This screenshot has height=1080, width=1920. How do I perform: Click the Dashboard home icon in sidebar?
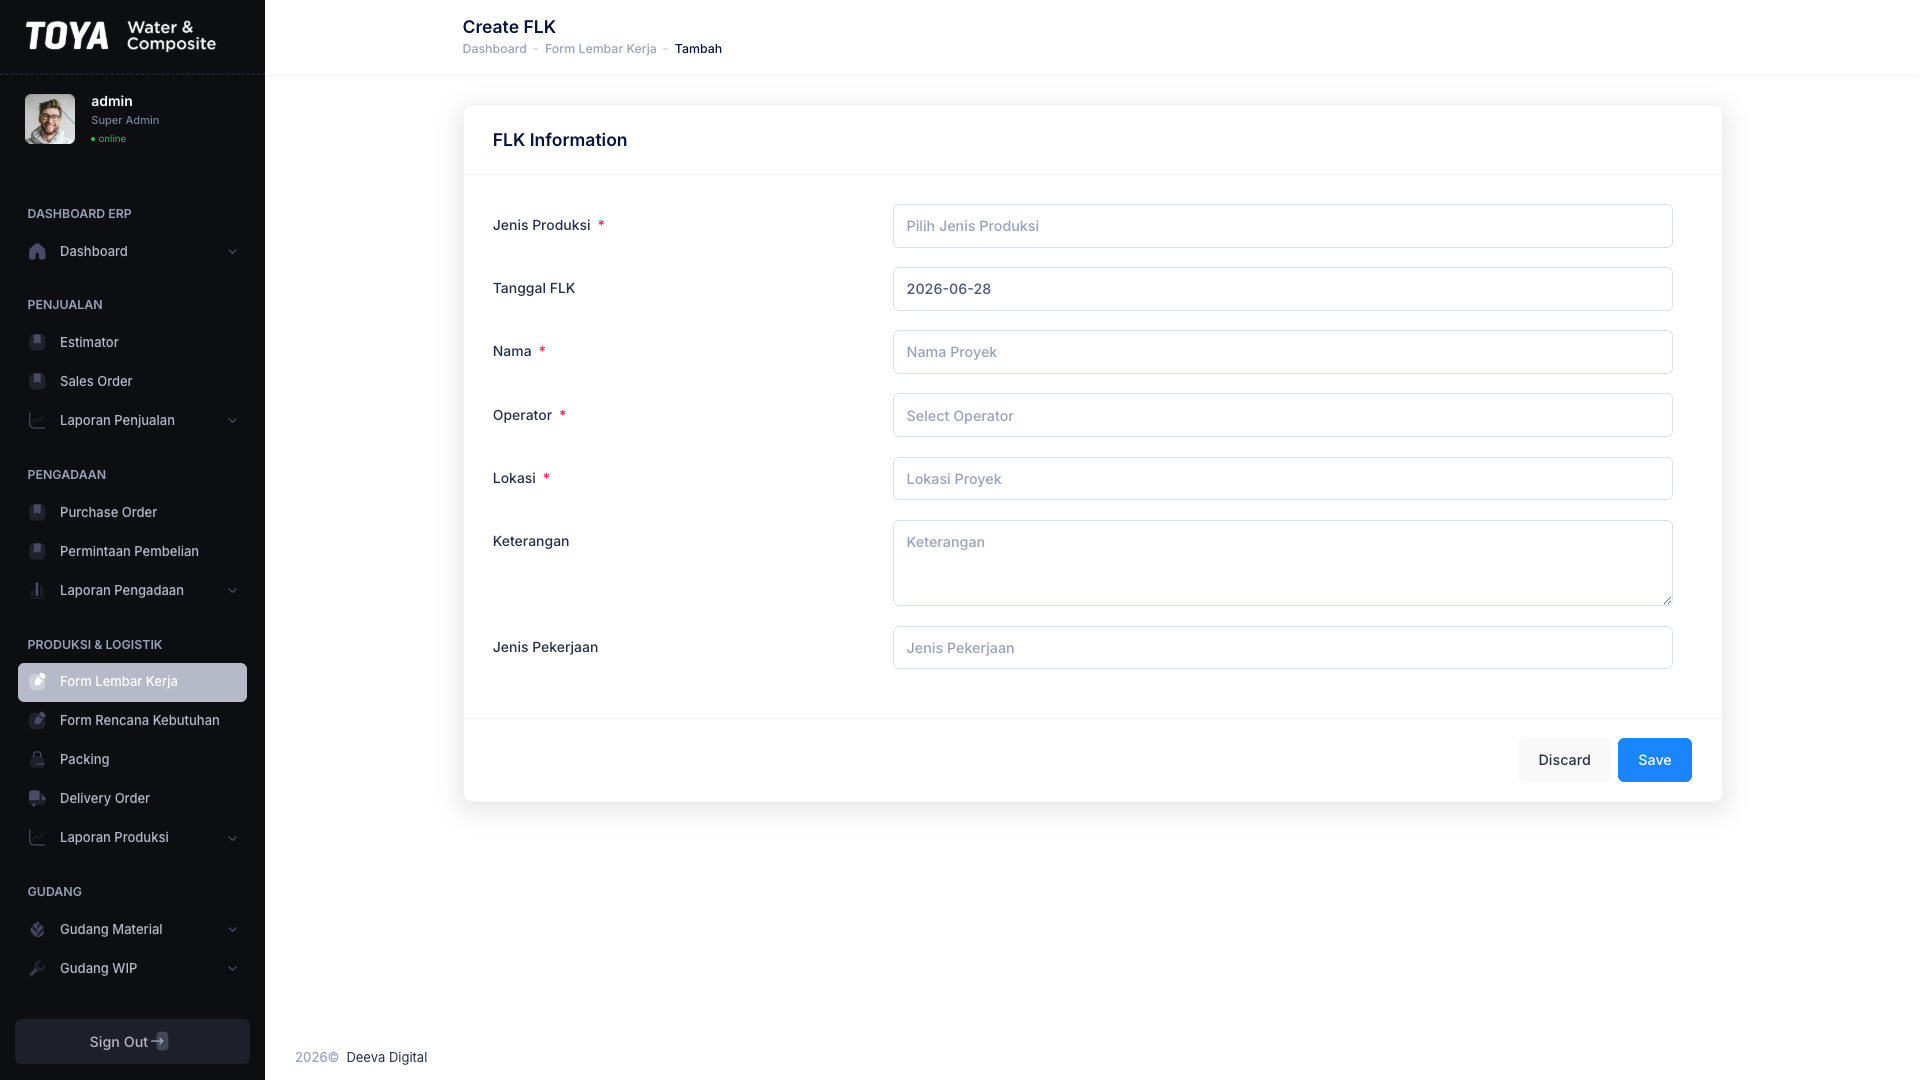click(x=37, y=251)
